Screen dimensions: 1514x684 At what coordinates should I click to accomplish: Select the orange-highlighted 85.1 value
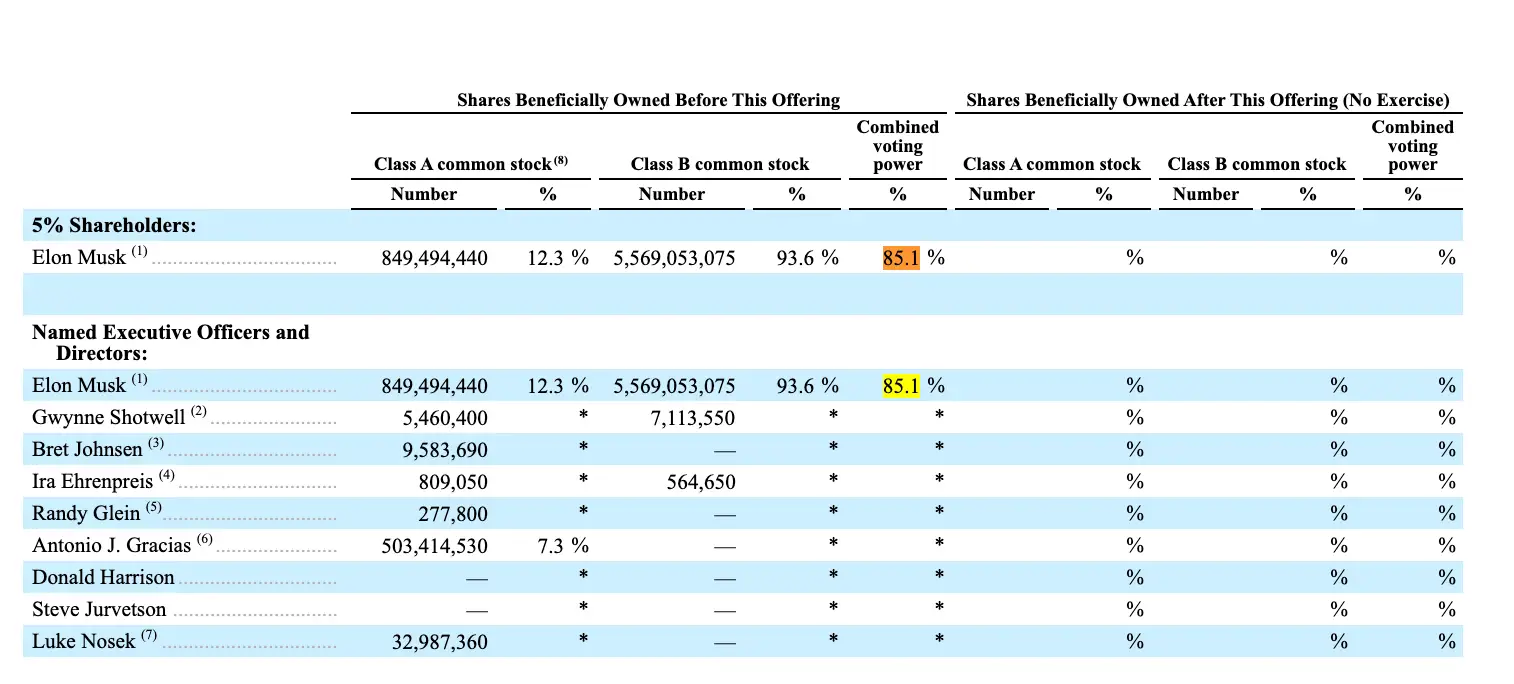pyautogui.click(x=900, y=258)
